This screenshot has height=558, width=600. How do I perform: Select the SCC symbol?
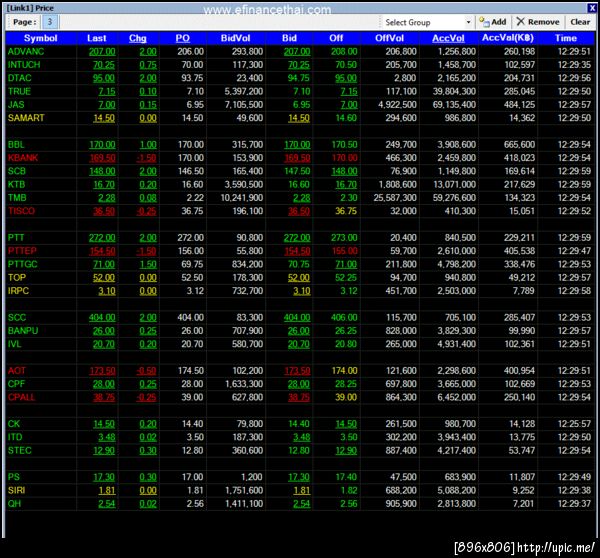tap(17, 318)
